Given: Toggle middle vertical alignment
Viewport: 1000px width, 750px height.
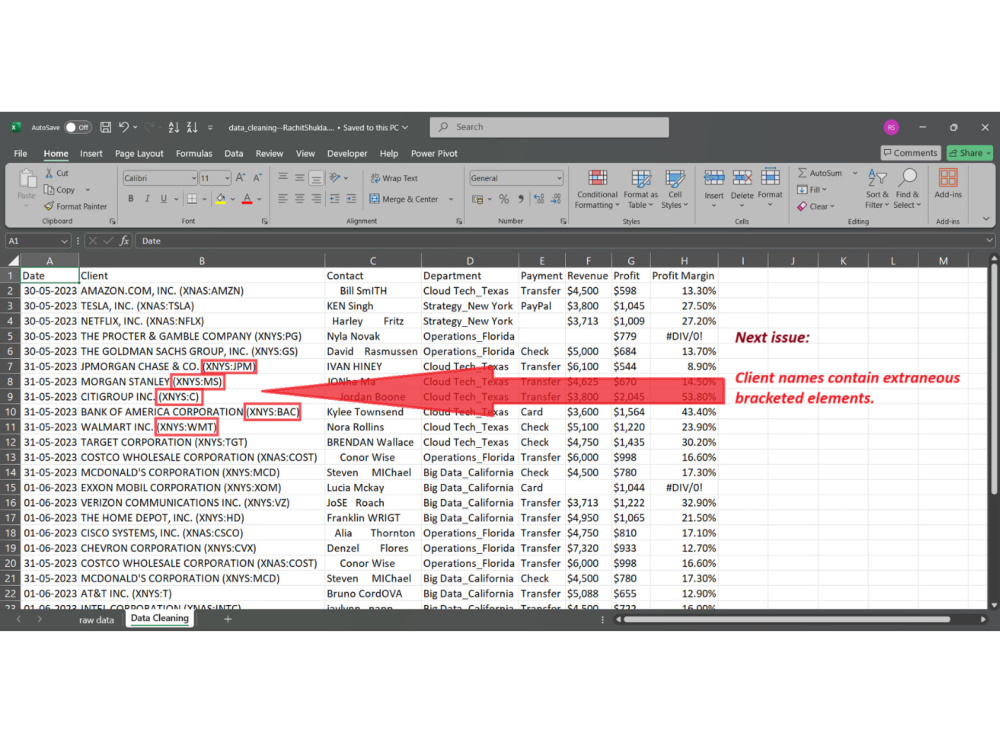Looking at the screenshot, I should [299, 178].
